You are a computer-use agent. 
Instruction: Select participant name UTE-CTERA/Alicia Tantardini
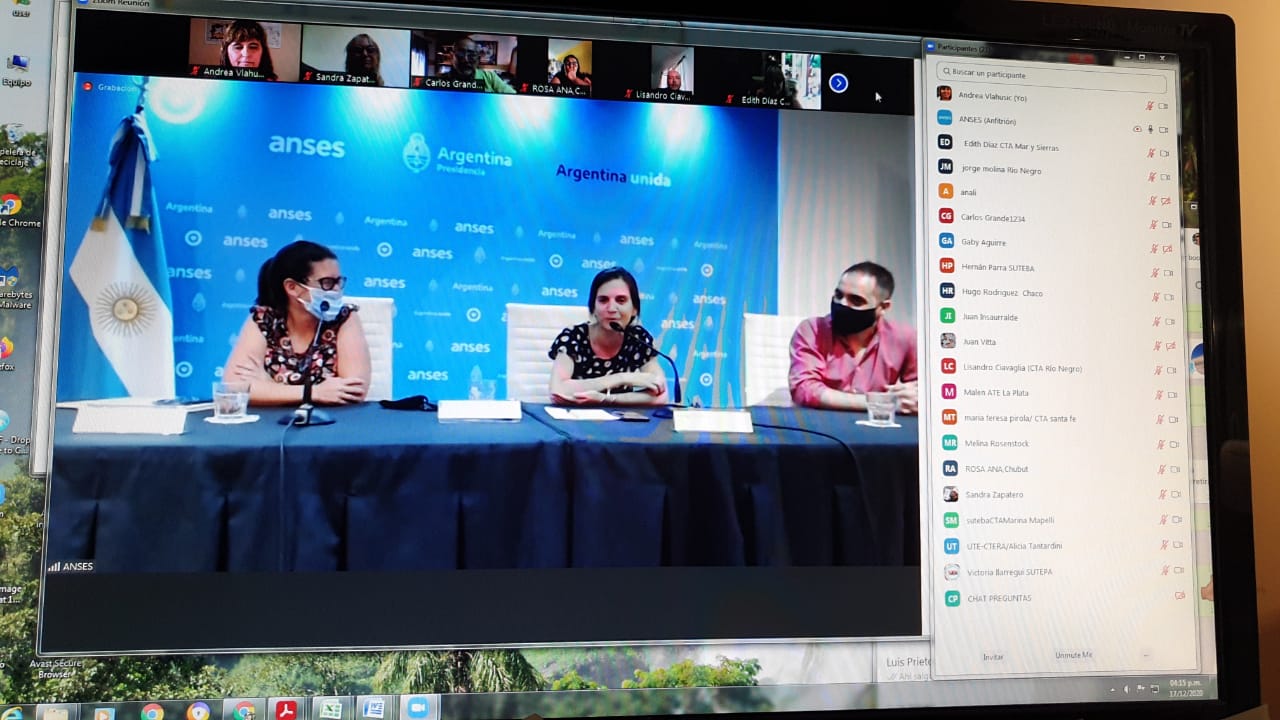(x=1014, y=546)
